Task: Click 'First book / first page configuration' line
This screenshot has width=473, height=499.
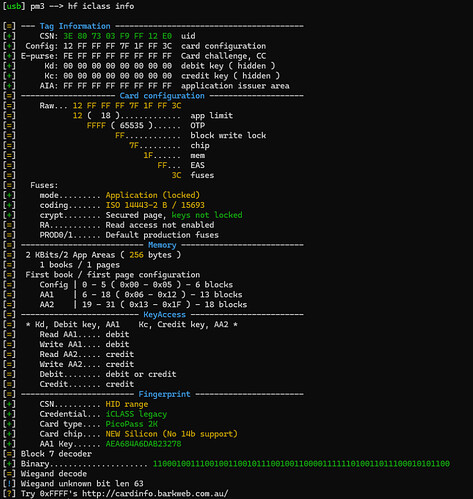Action: click(x=113, y=275)
